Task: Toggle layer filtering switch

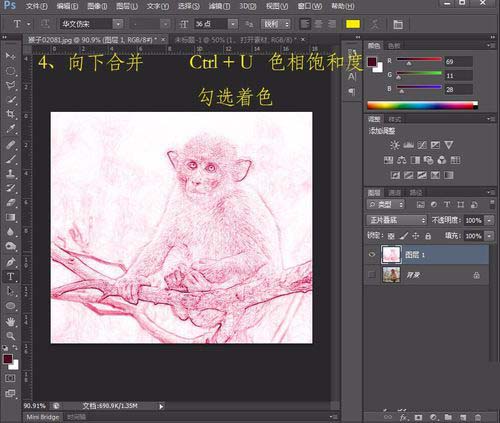Action: tap(492, 204)
